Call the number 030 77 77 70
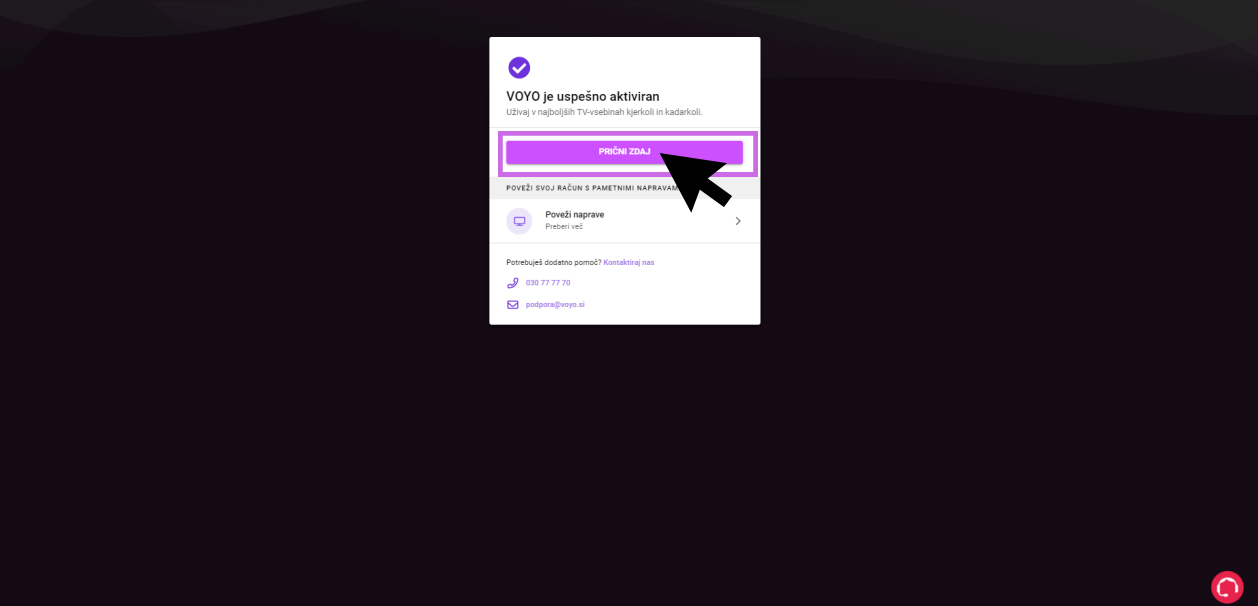The image size is (1258, 606). point(548,283)
